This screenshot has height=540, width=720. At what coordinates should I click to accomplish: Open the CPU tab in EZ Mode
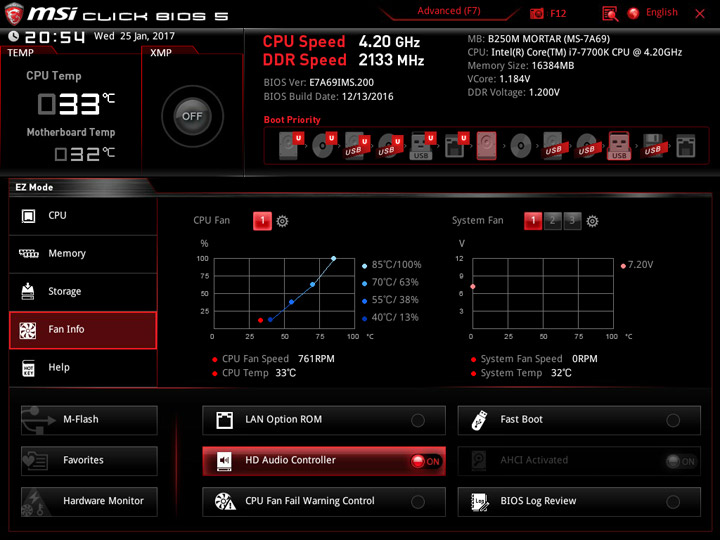83,216
